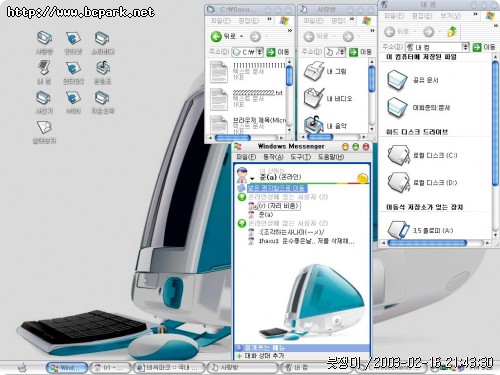Open address combo box in 사랑방 window
Viewport: 500px width, 375px height.
click(335, 52)
